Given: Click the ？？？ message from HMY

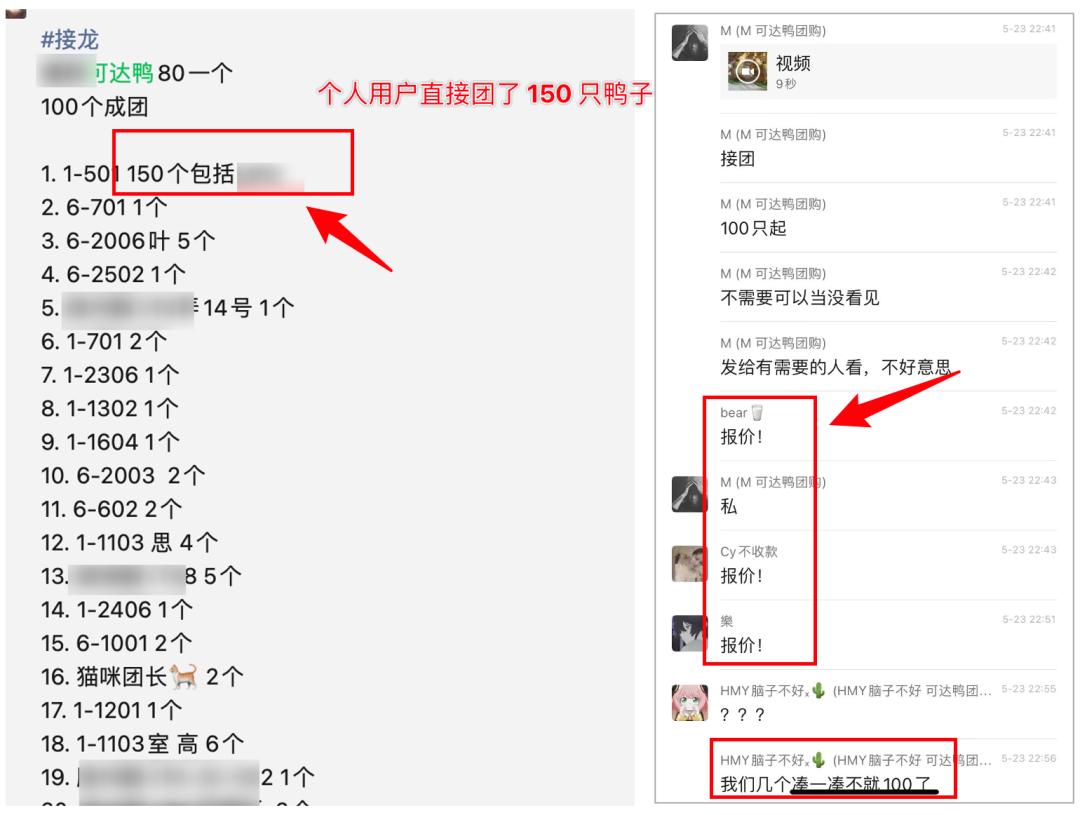Looking at the screenshot, I should [742, 714].
